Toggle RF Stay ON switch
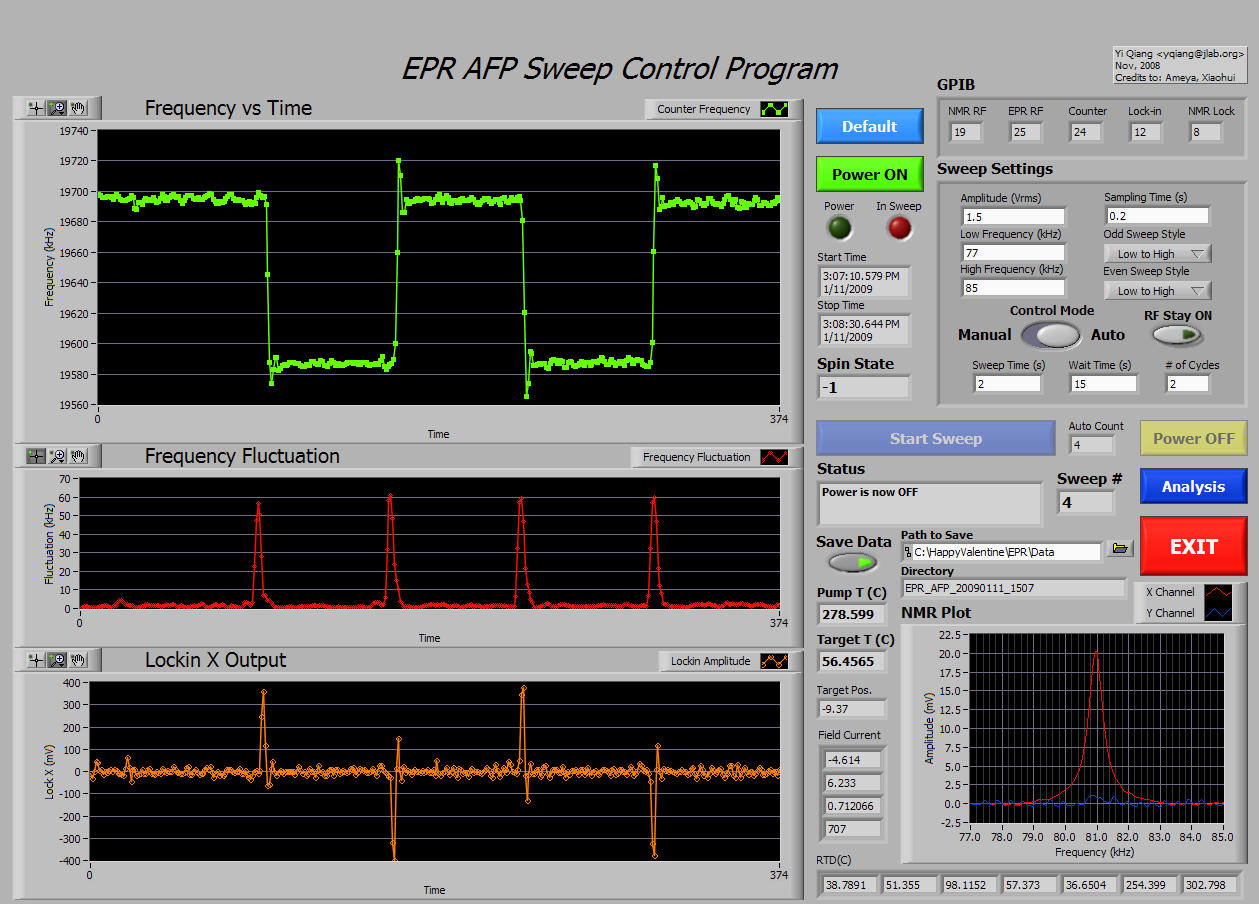This screenshot has height=904, width=1259. 1177,336
